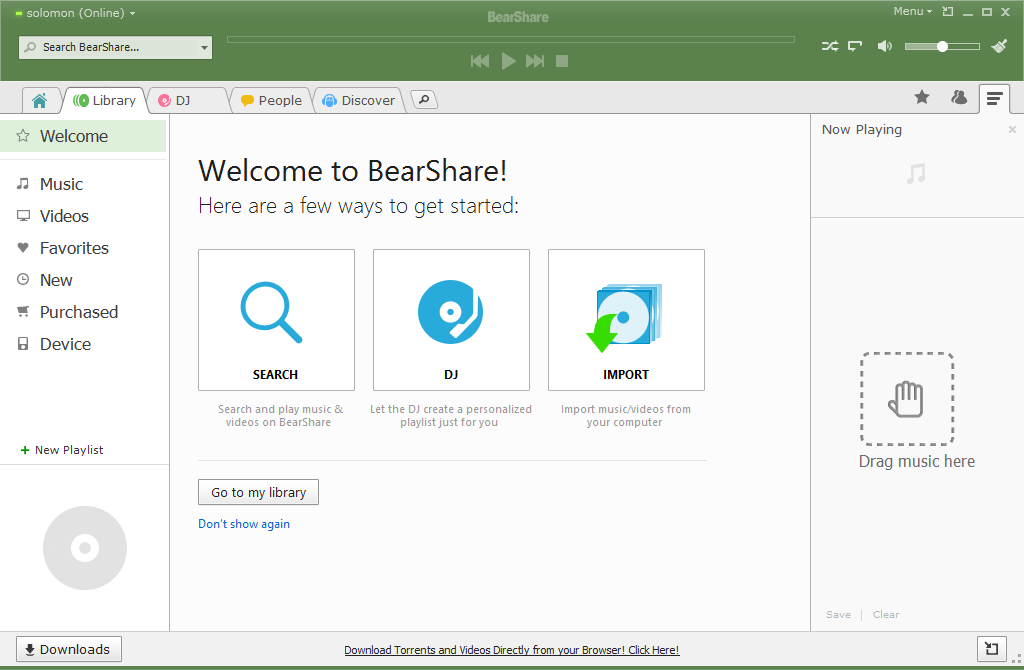Click the album art disc placeholder
Viewport: 1024px width, 670px height.
click(x=85, y=548)
